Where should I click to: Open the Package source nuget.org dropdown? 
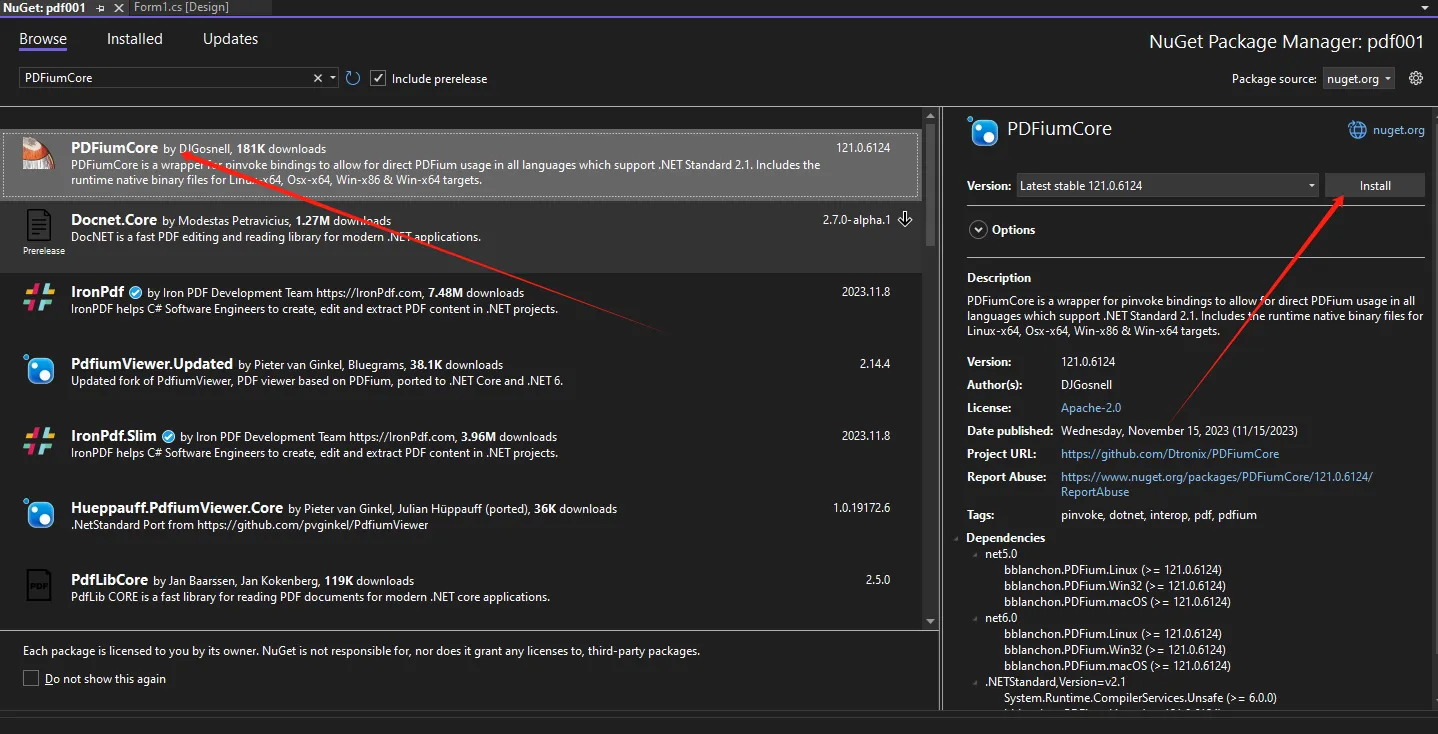pyautogui.click(x=1358, y=79)
